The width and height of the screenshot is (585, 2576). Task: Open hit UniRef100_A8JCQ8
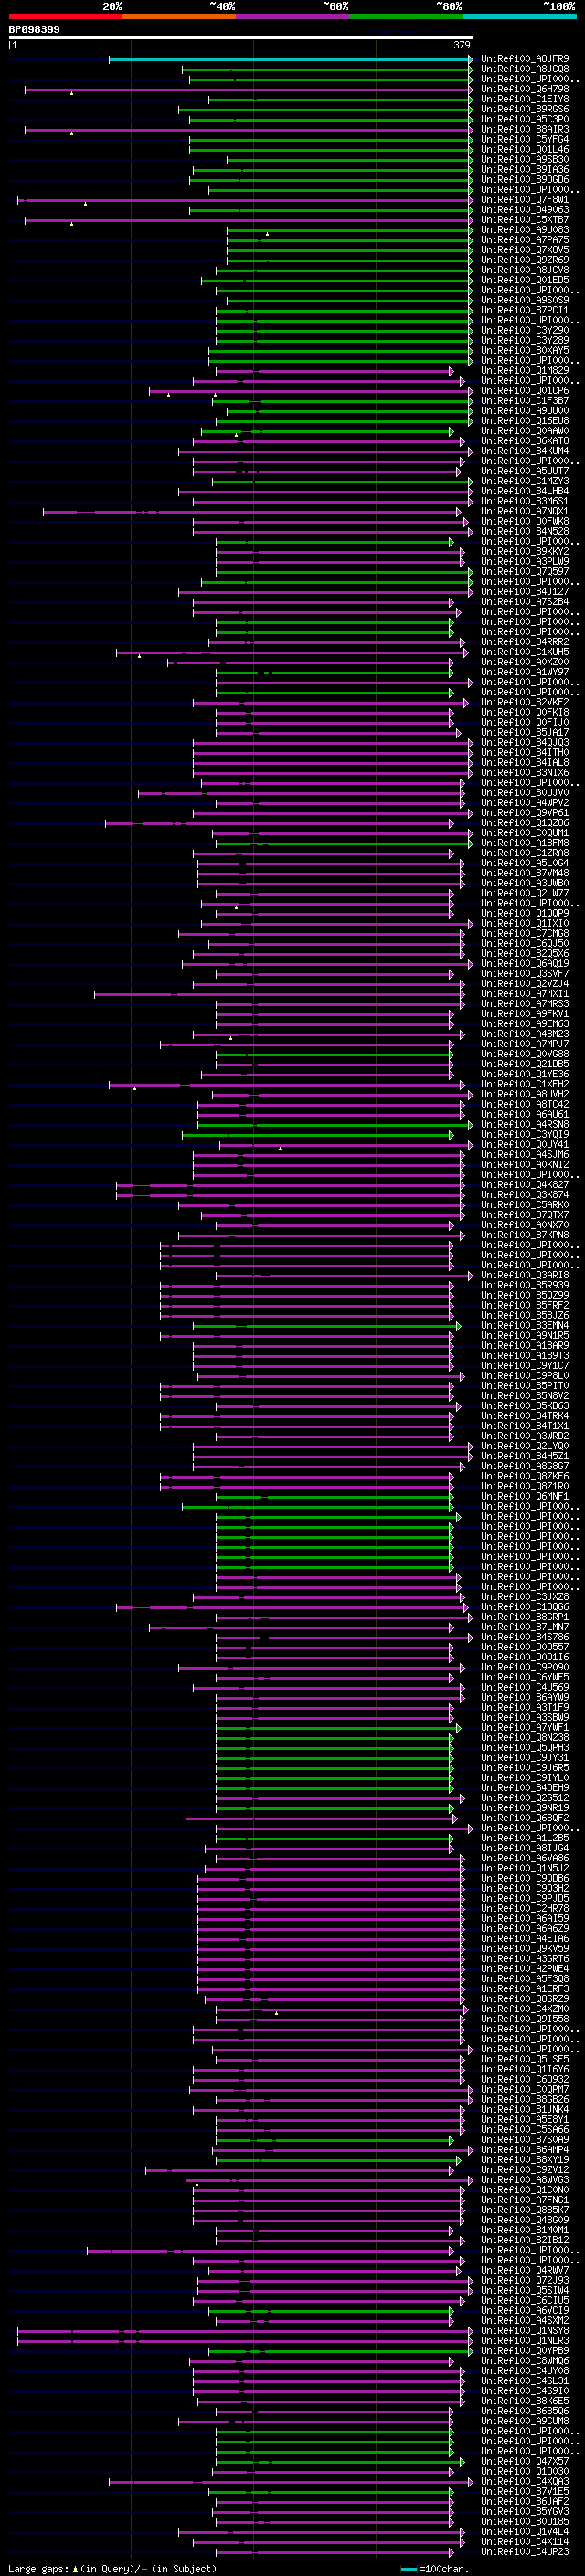coord(525,69)
